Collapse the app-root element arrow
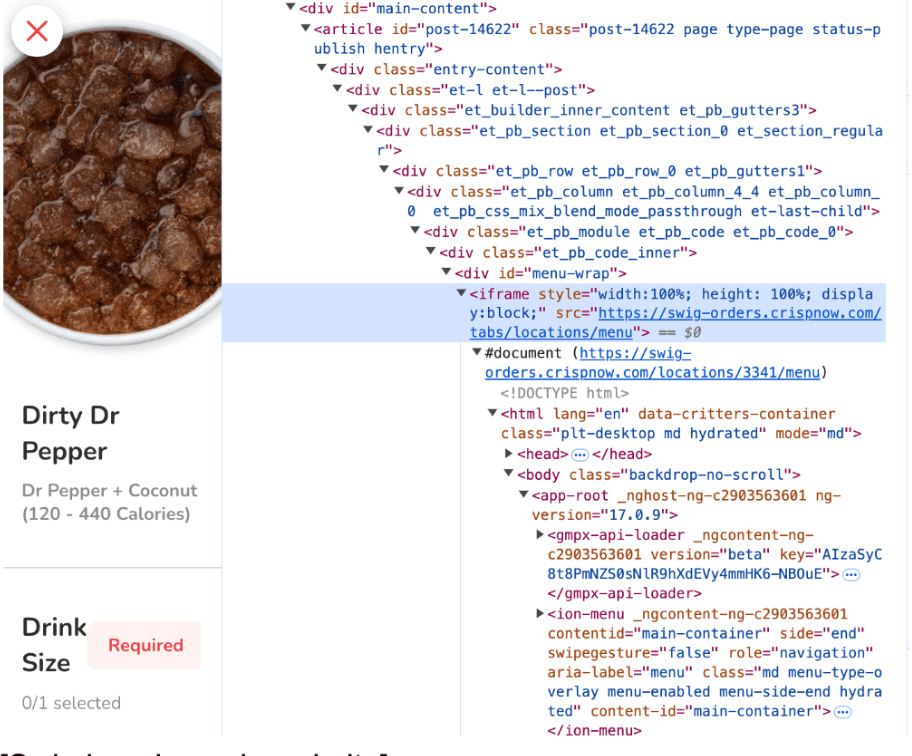This screenshot has width=912, height=756. pyautogui.click(x=524, y=495)
